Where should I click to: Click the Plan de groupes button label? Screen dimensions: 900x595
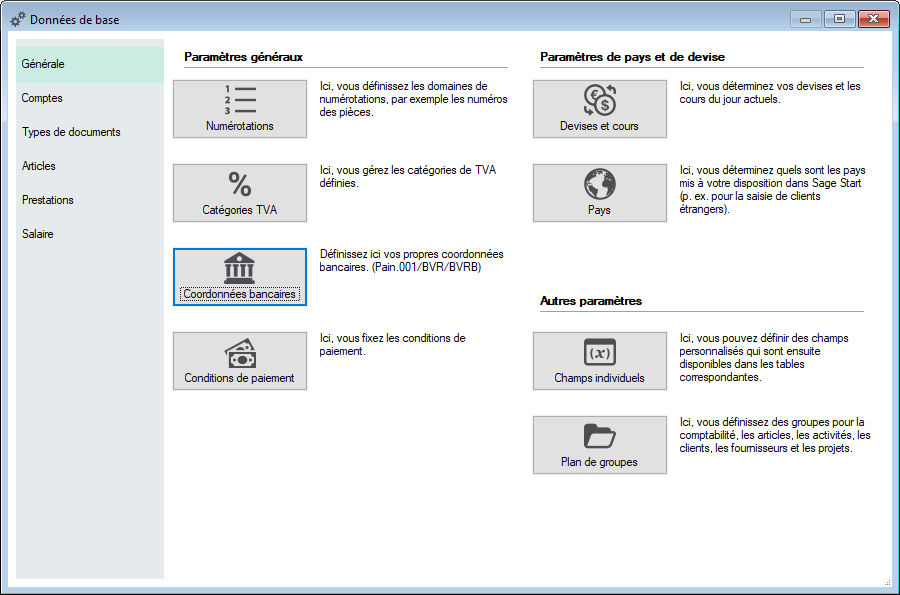tap(599, 462)
